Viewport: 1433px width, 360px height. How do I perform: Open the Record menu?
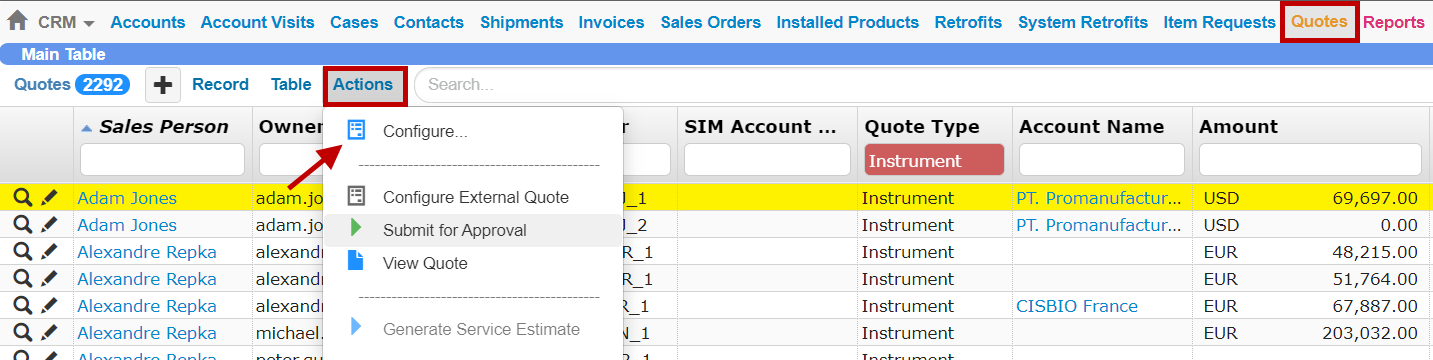(x=220, y=85)
